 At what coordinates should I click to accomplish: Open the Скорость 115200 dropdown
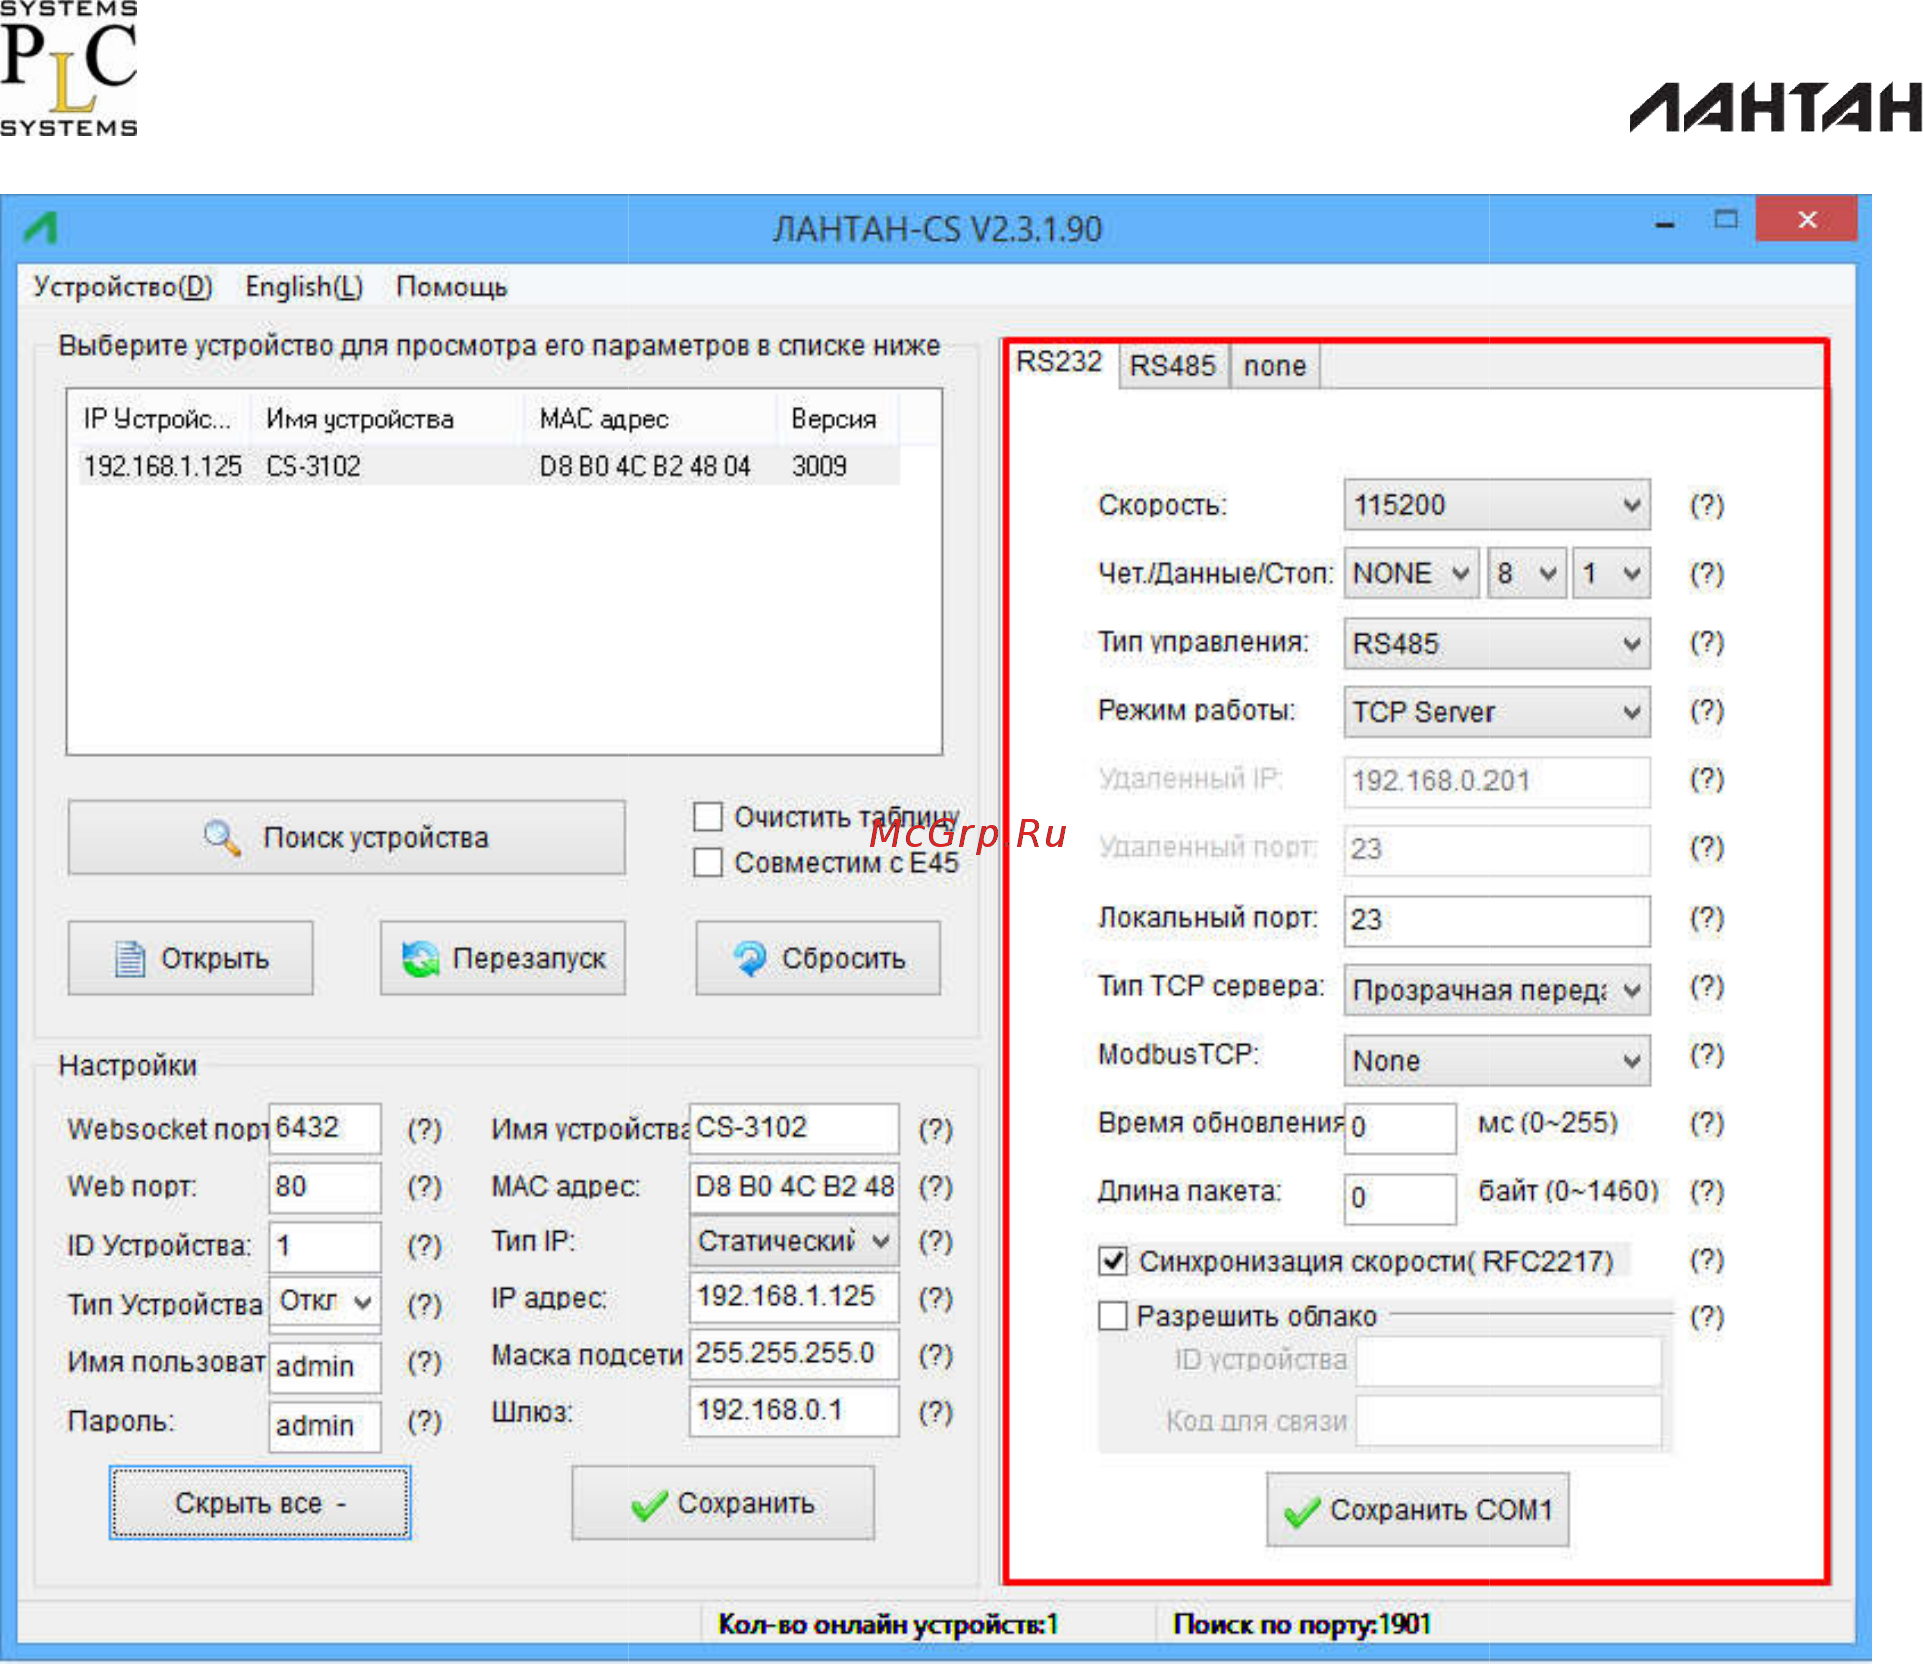(x=1497, y=504)
